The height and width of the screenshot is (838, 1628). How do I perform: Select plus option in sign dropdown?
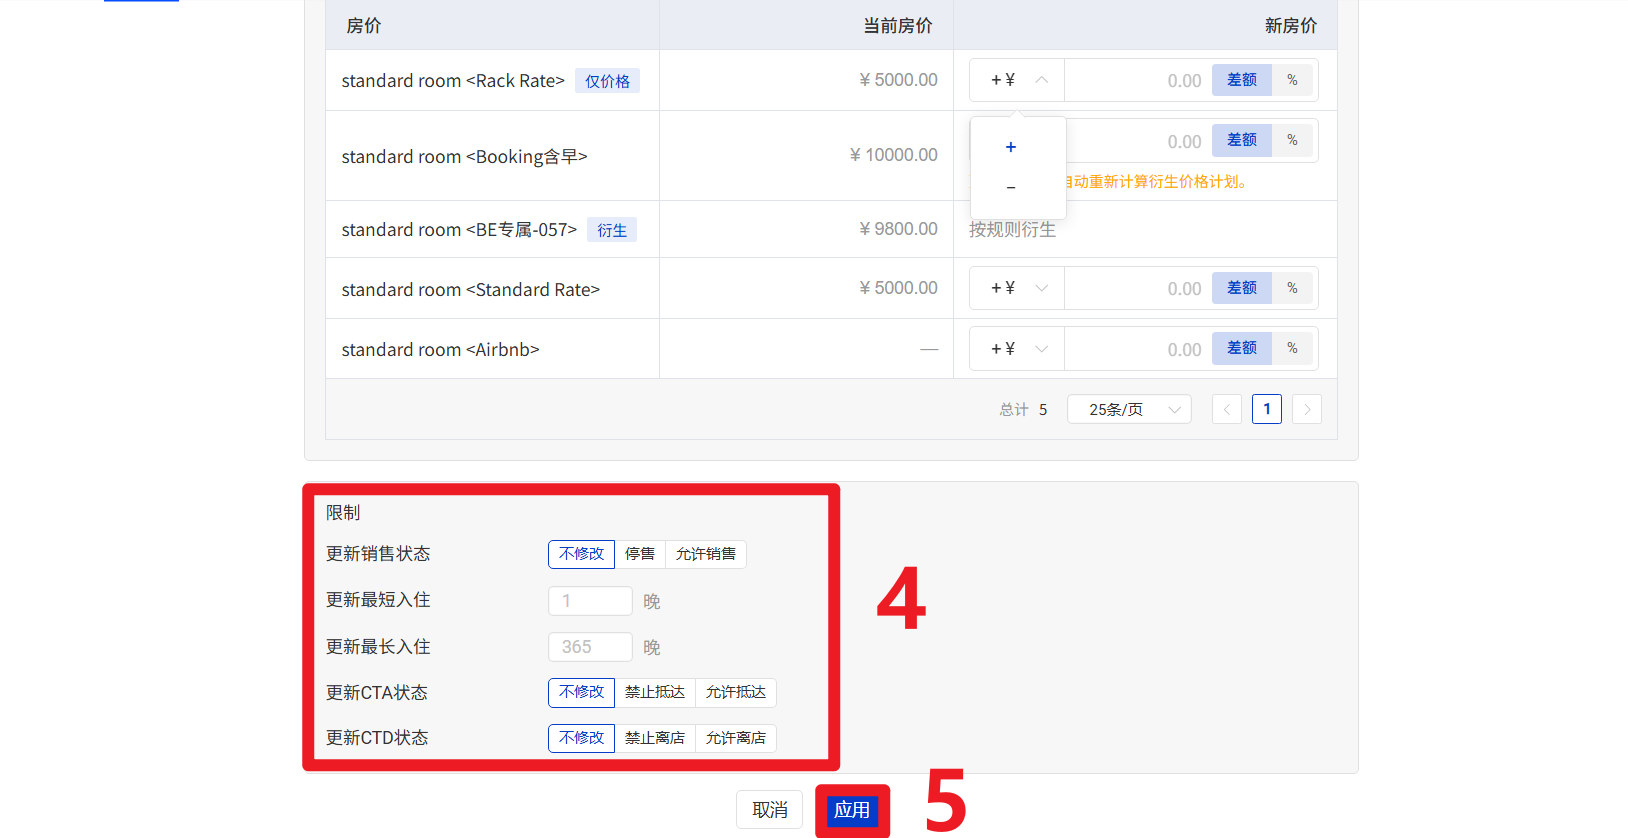tap(1011, 147)
